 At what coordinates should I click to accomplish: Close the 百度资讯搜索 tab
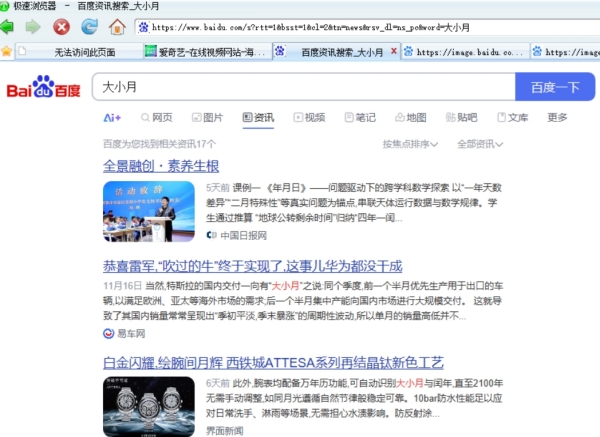(396, 51)
